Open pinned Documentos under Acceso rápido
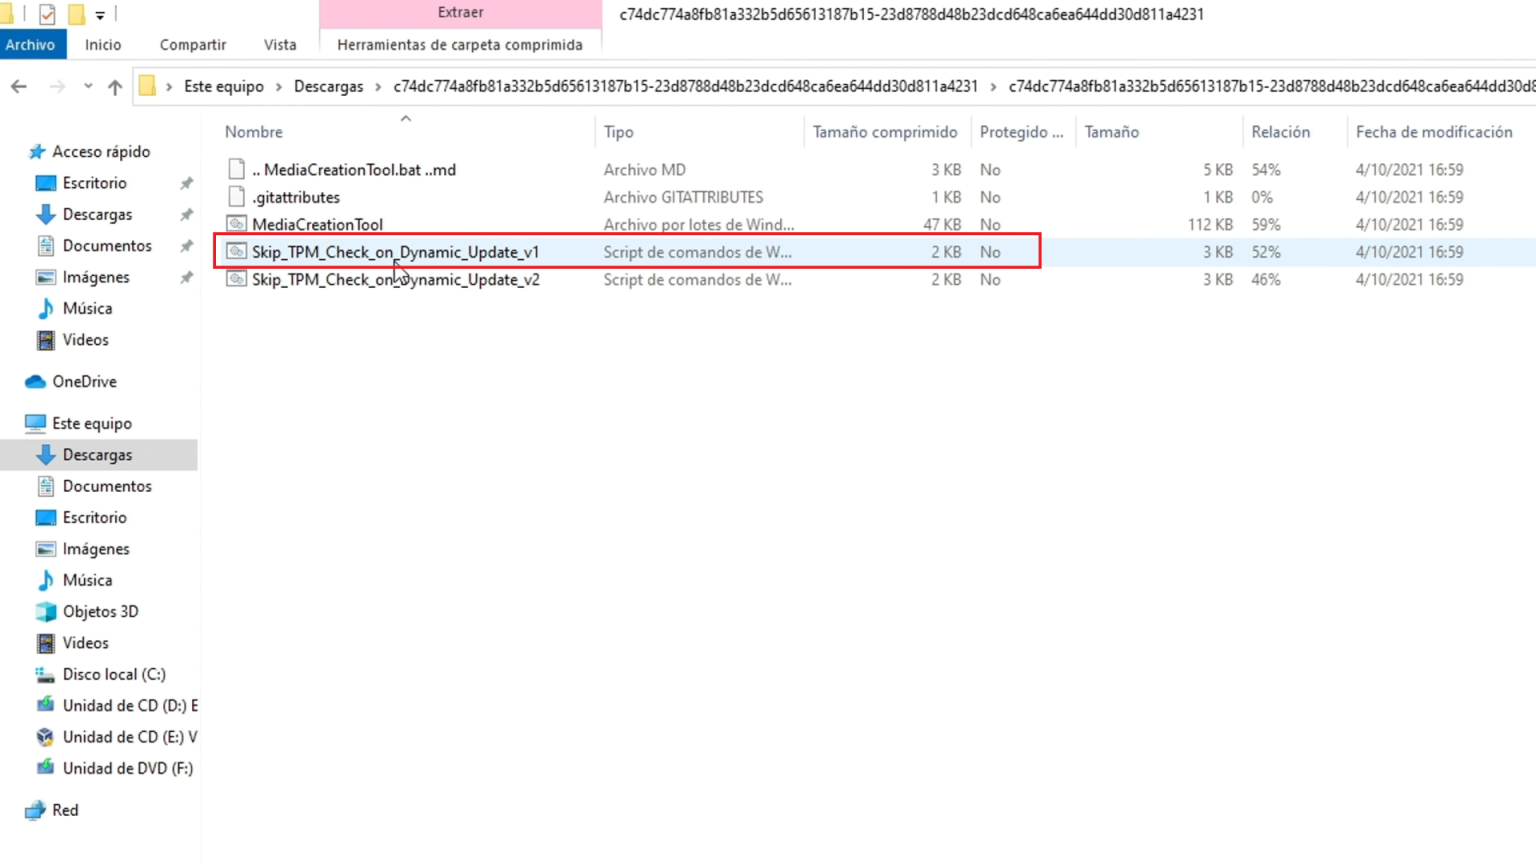Viewport: 1536px width, 864px height. pos(107,246)
